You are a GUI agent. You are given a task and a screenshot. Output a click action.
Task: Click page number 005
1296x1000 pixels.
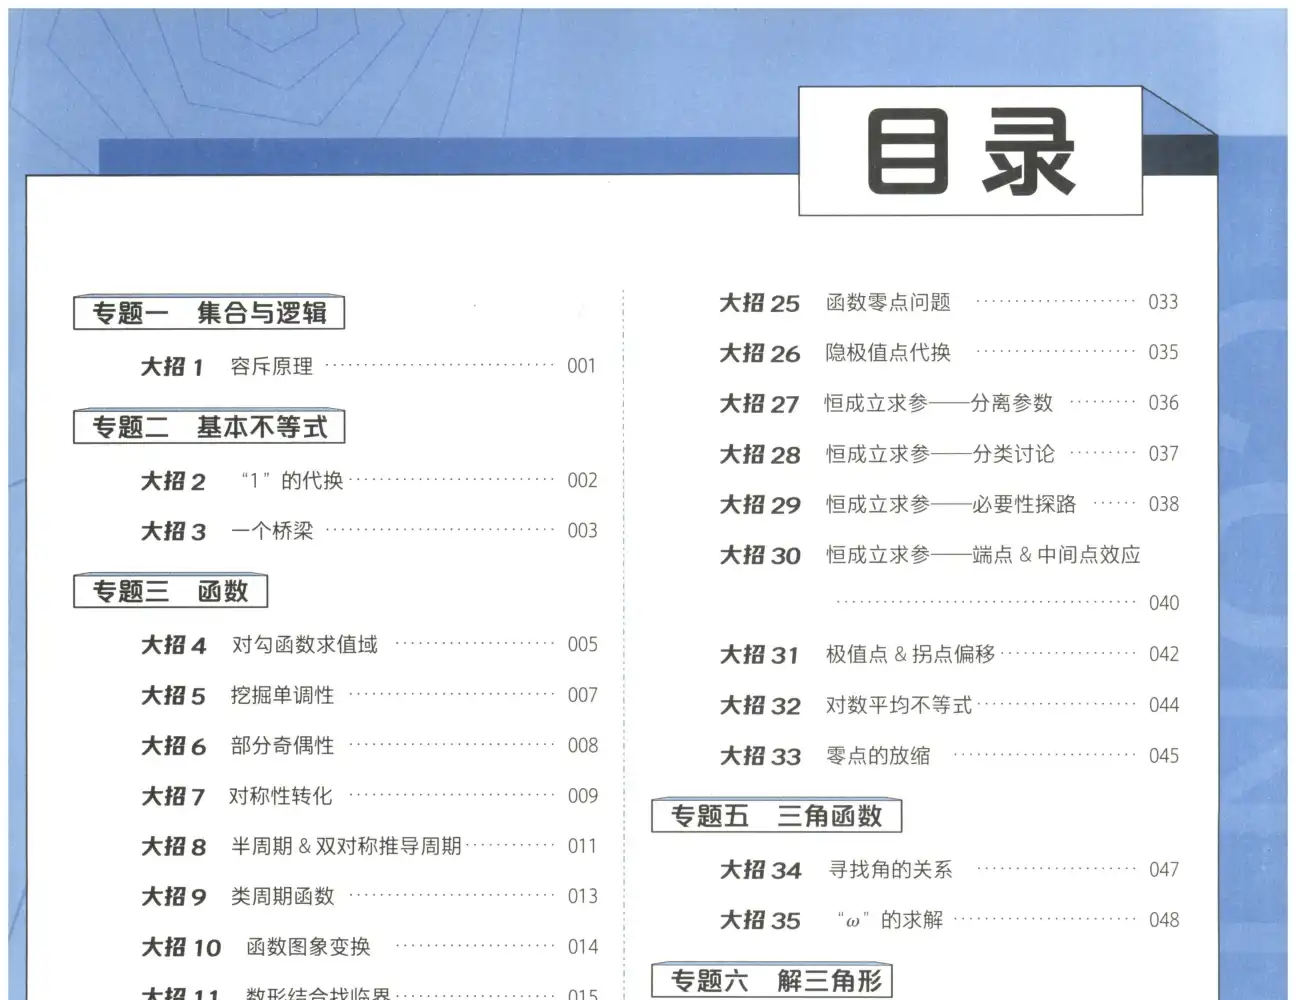(582, 644)
